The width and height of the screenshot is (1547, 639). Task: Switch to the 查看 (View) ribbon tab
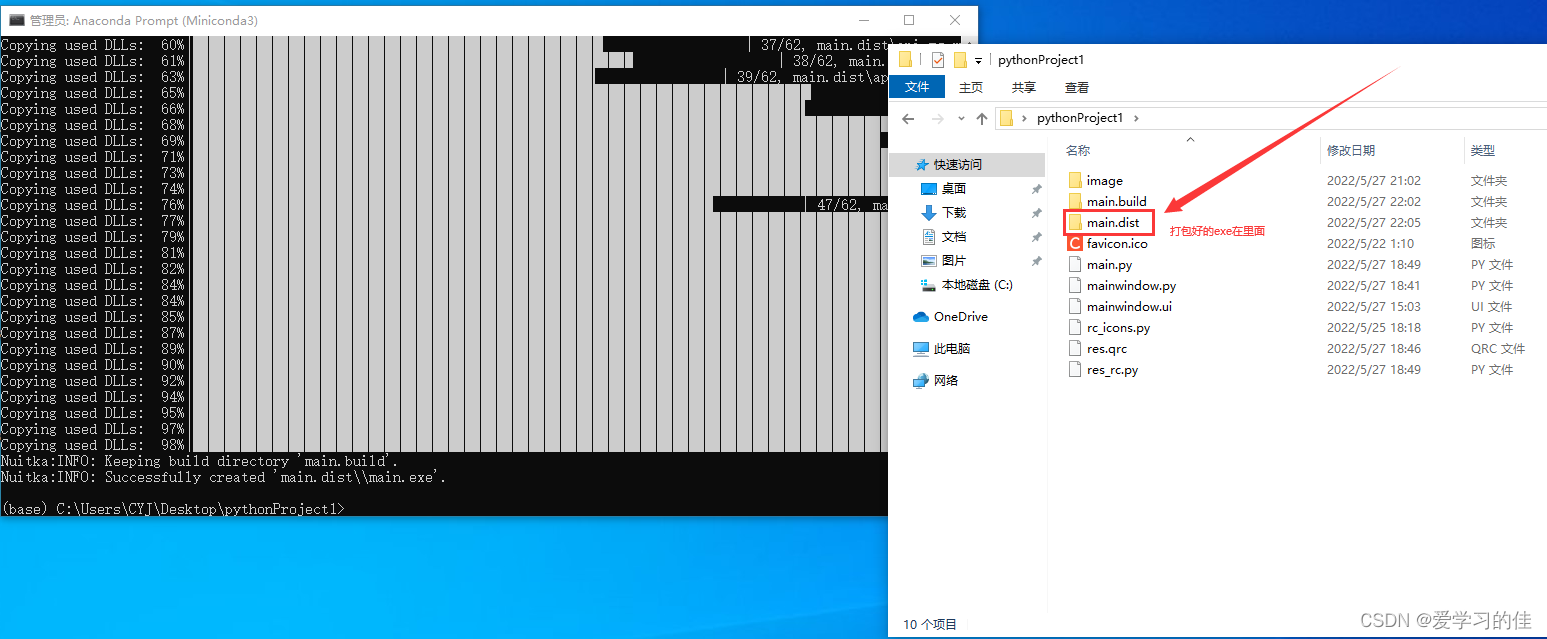(1076, 87)
